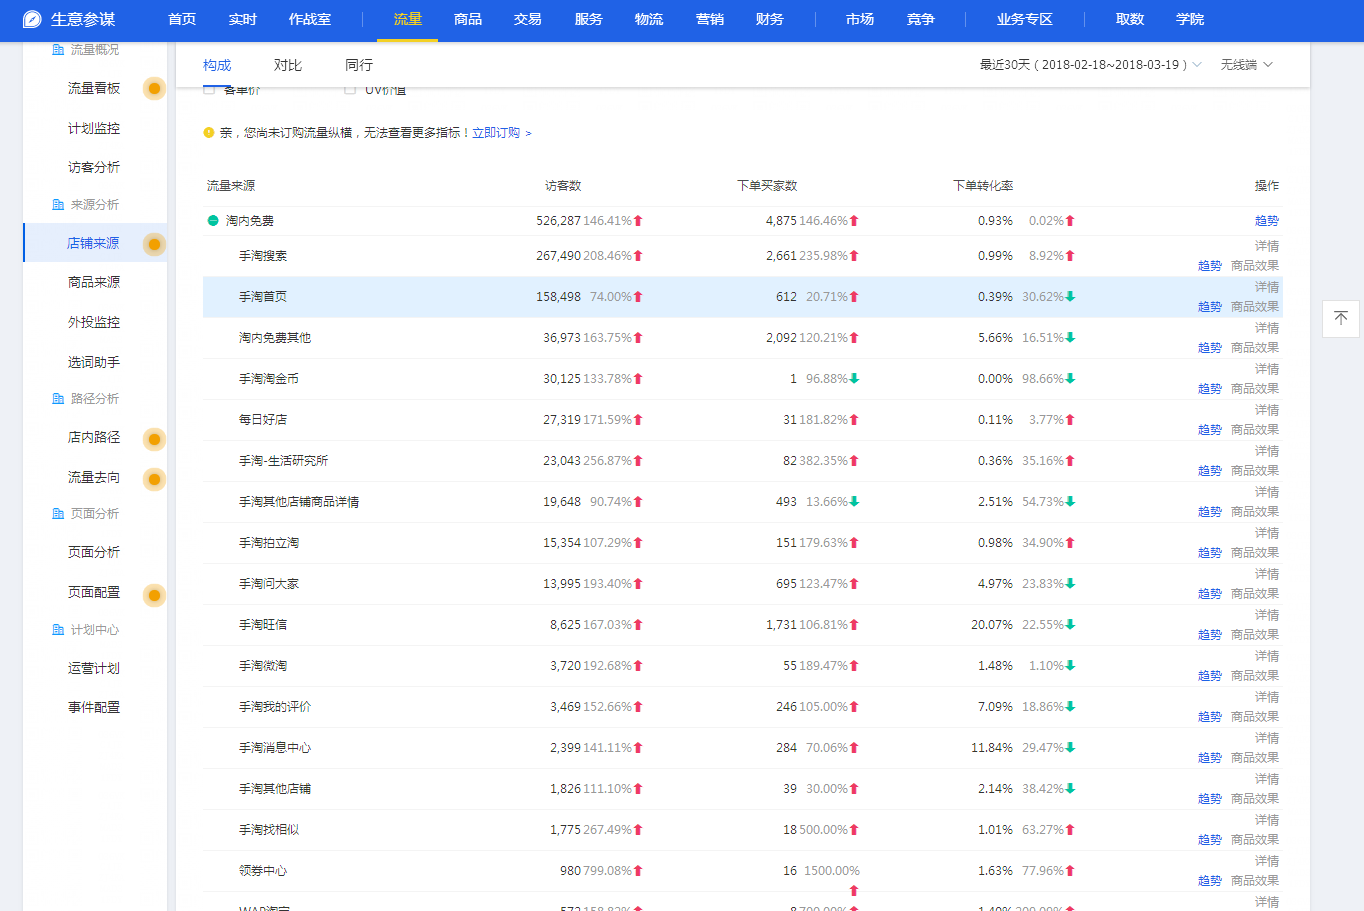Image resolution: width=1364 pixels, height=911 pixels.
Task: Open 访客分析 in the sidebar
Action: (x=94, y=167)
